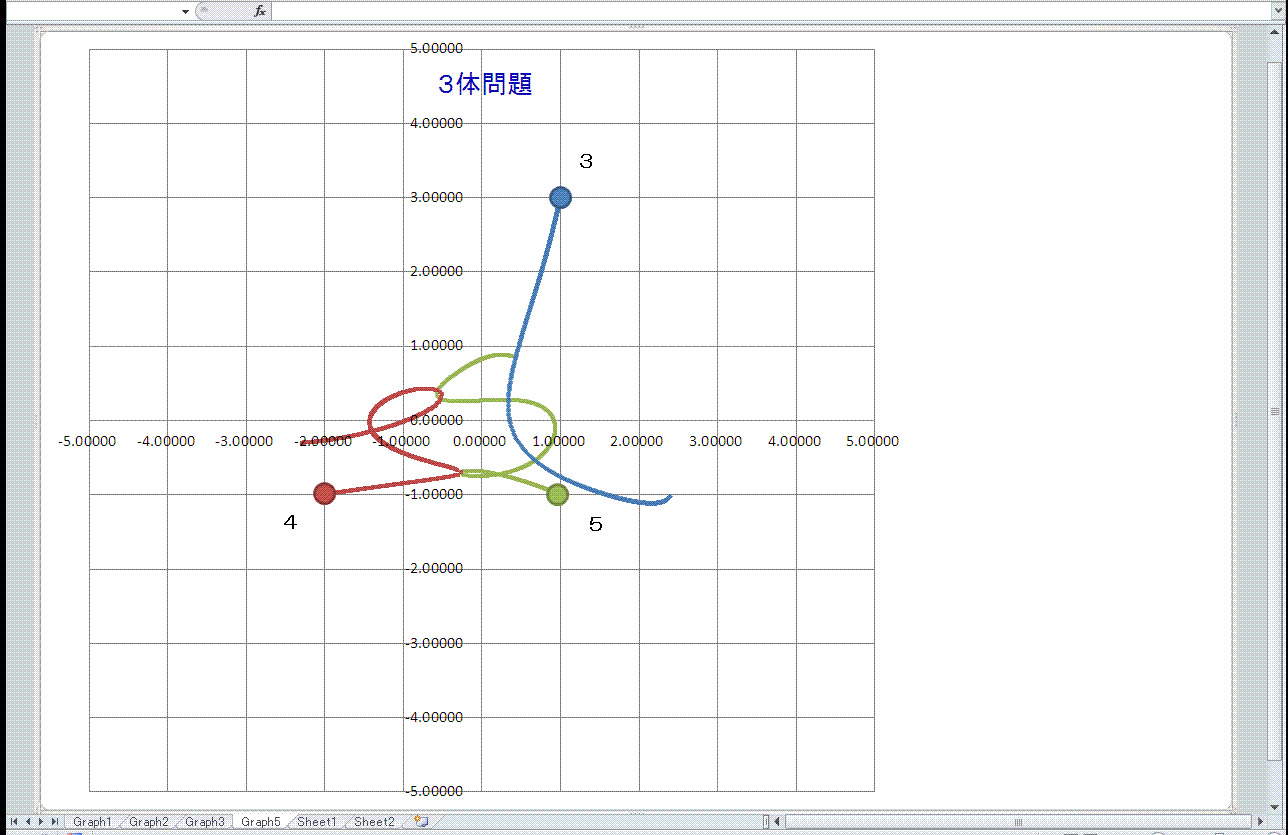1288x835 pixels.
Task: Click horizontal axis label 4.00000
Action: click(x=794, y=441)
